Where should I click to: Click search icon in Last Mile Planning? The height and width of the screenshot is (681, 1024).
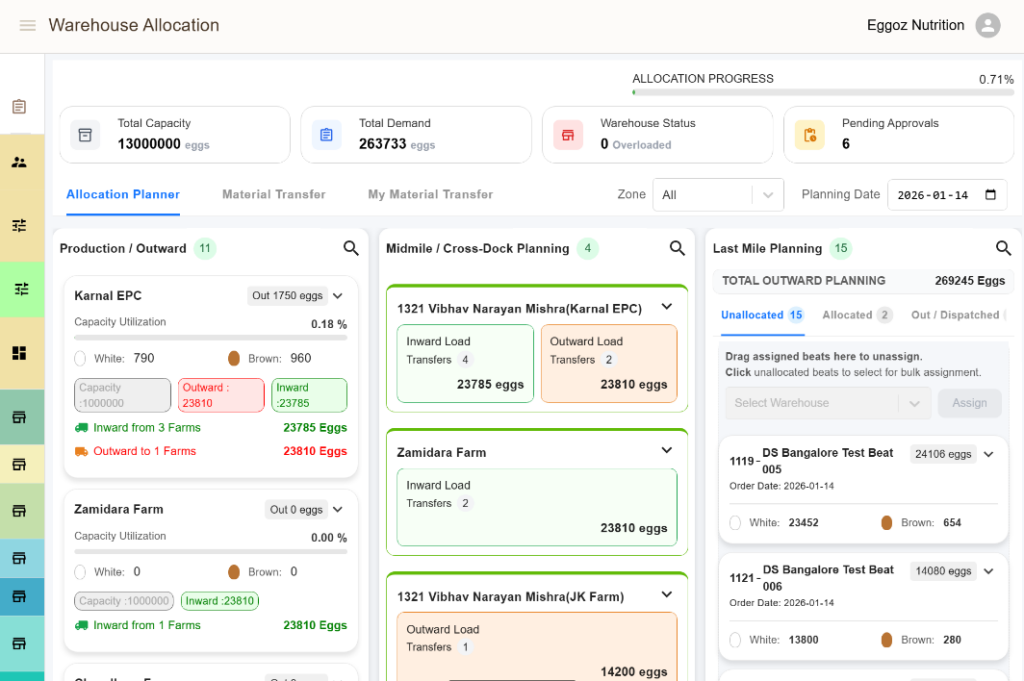pyautogui.click(x=1003, y=248)
